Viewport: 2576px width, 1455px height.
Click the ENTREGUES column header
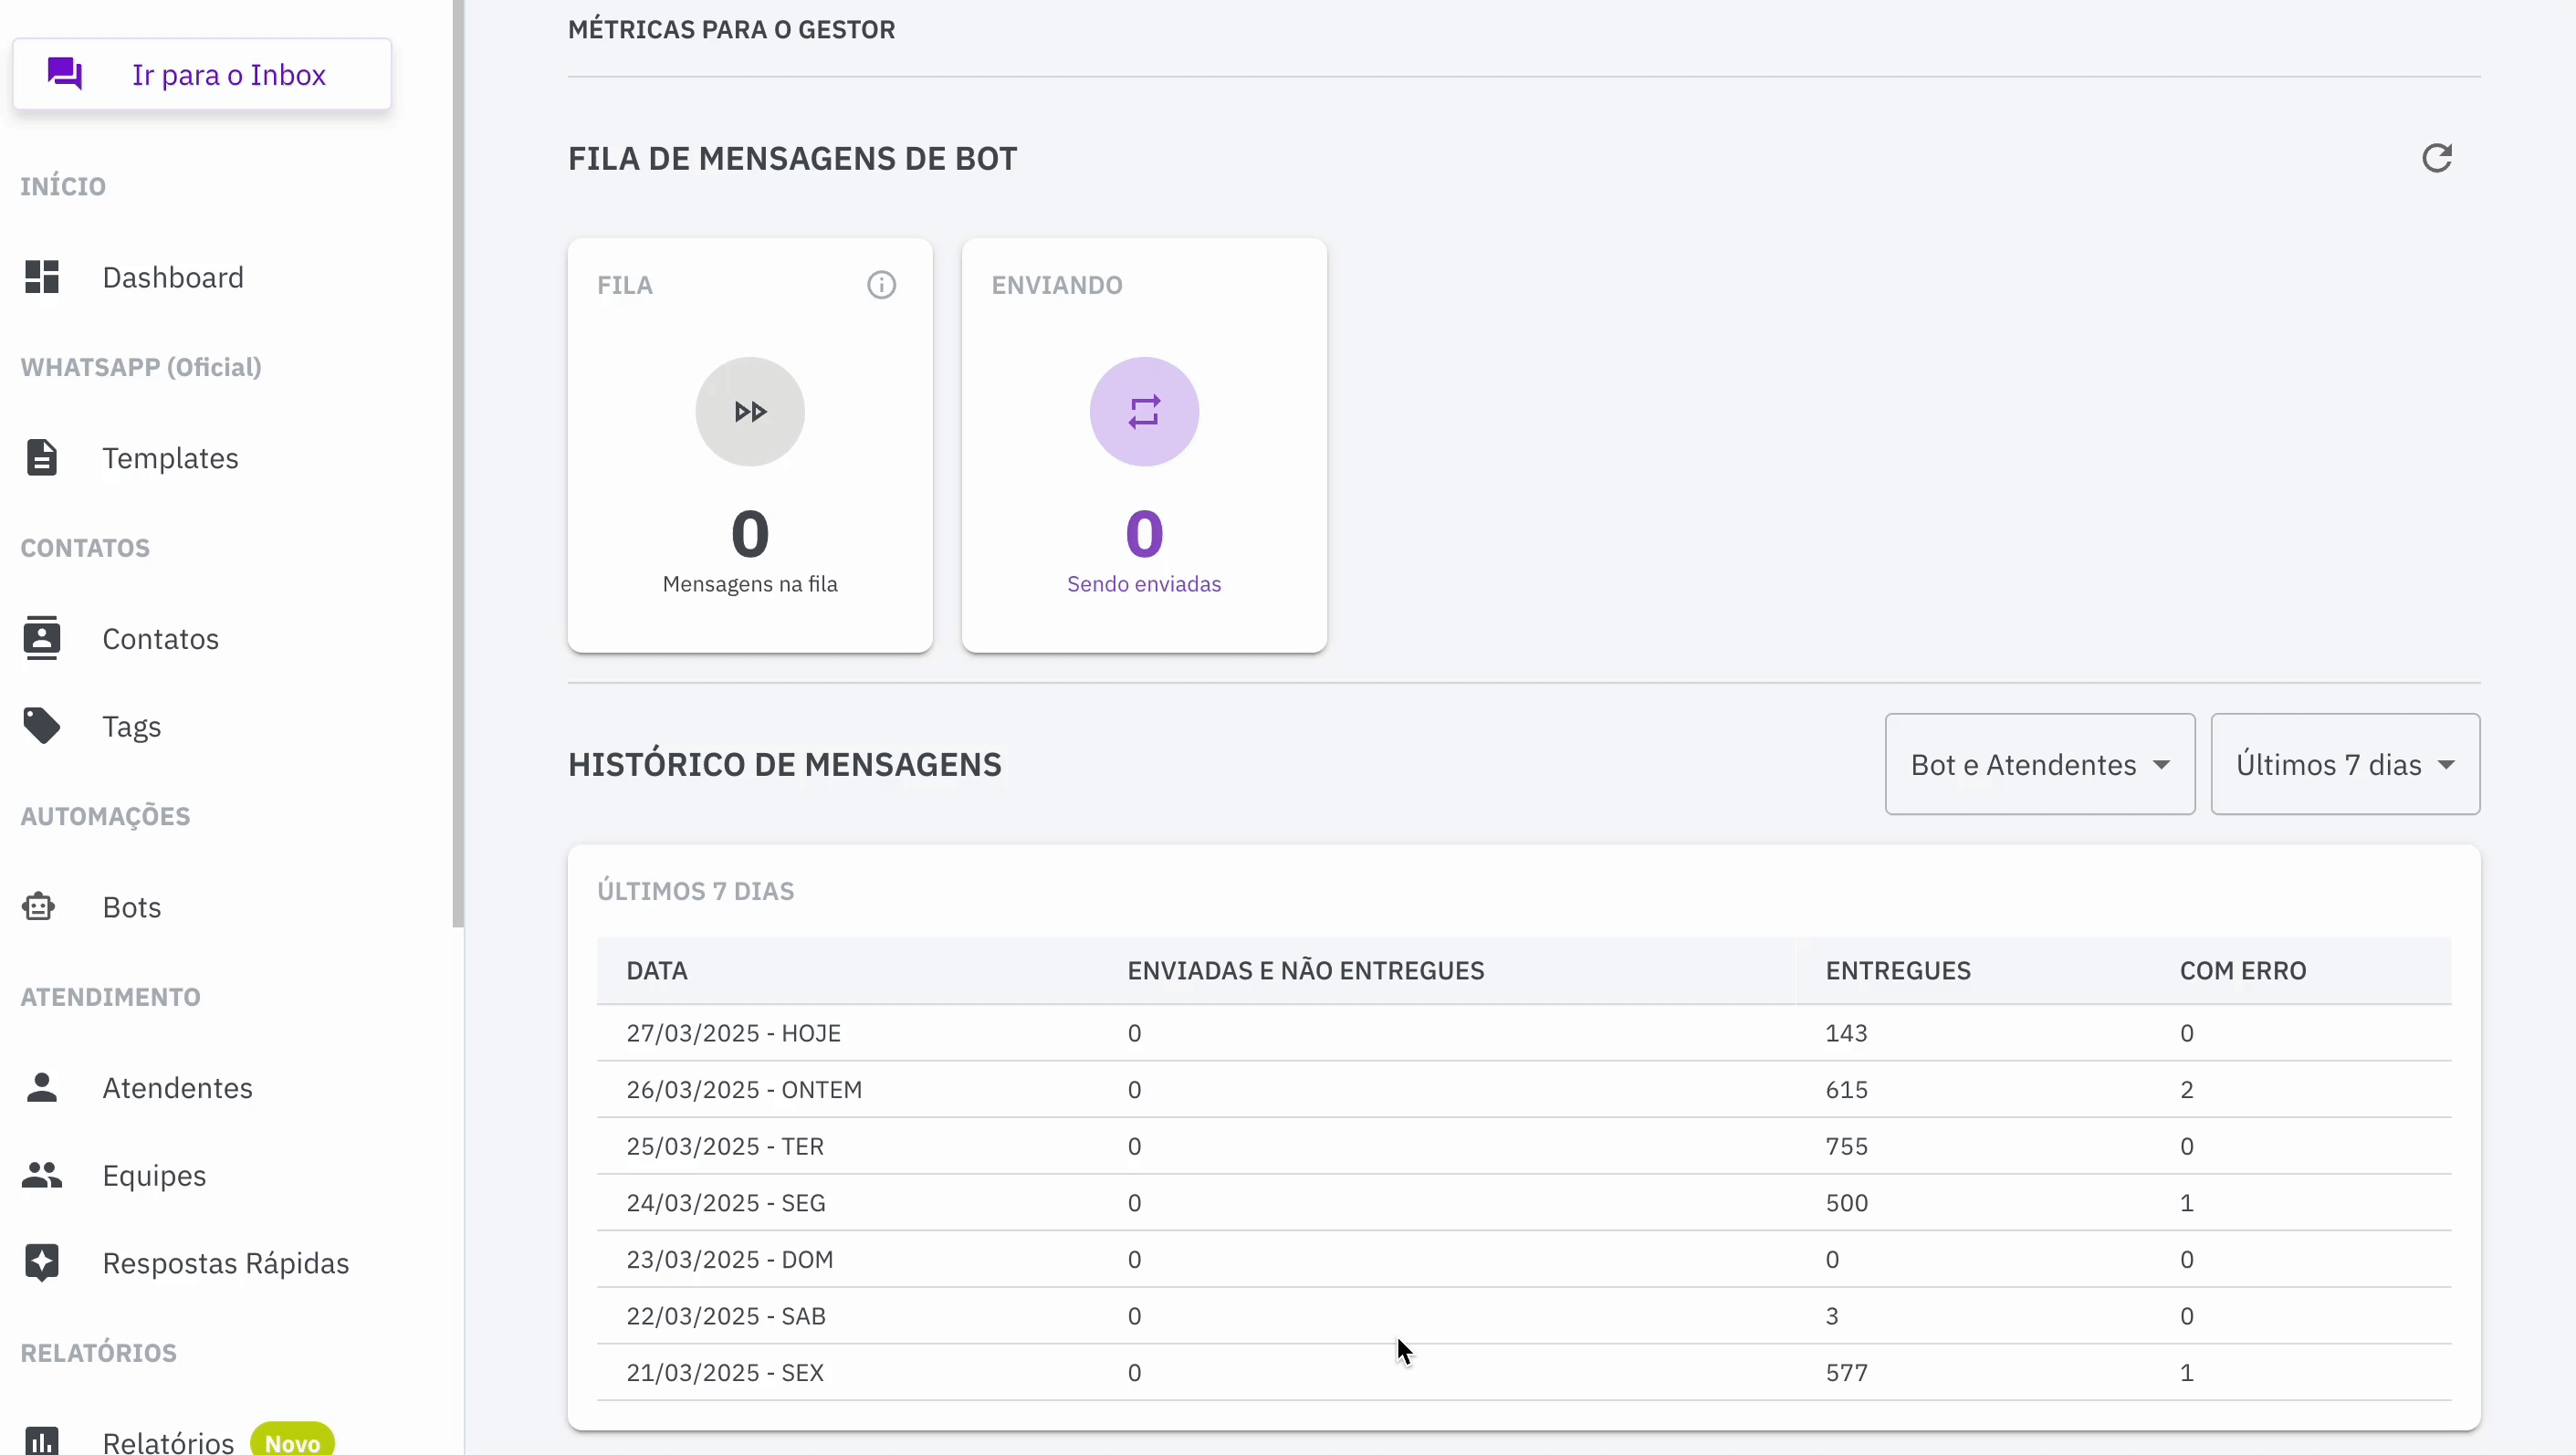[x=1897, y=971]
